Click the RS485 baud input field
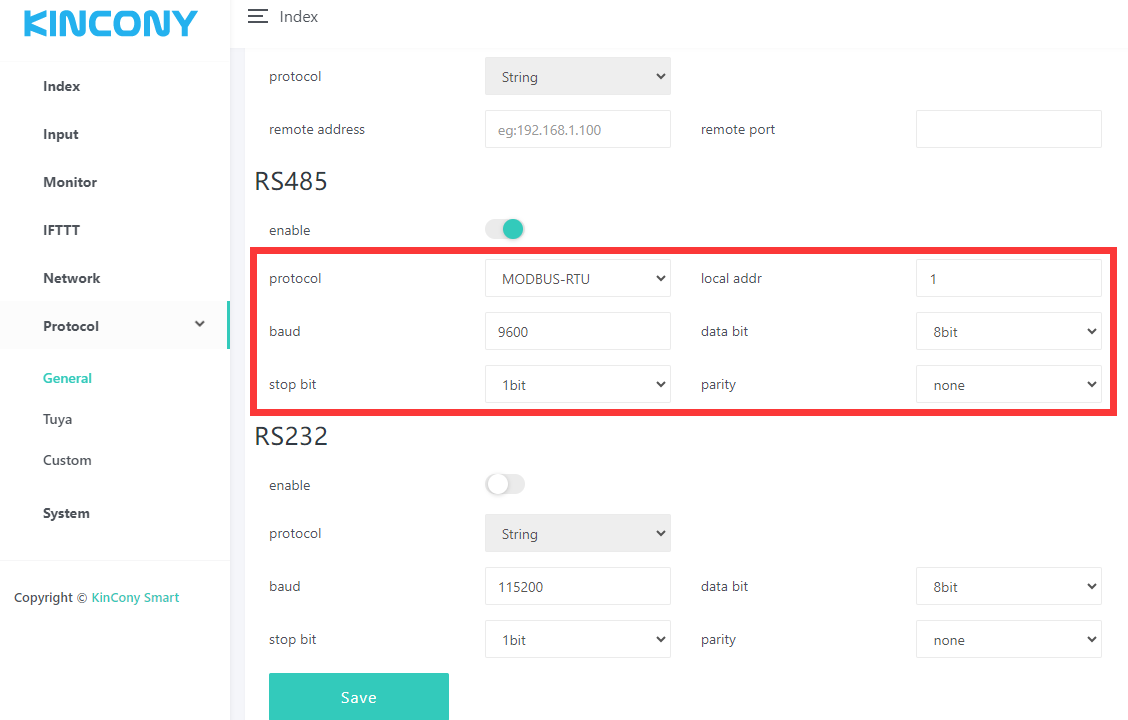1128x720 pixels. pyautogui.click(x=577, y=332)
